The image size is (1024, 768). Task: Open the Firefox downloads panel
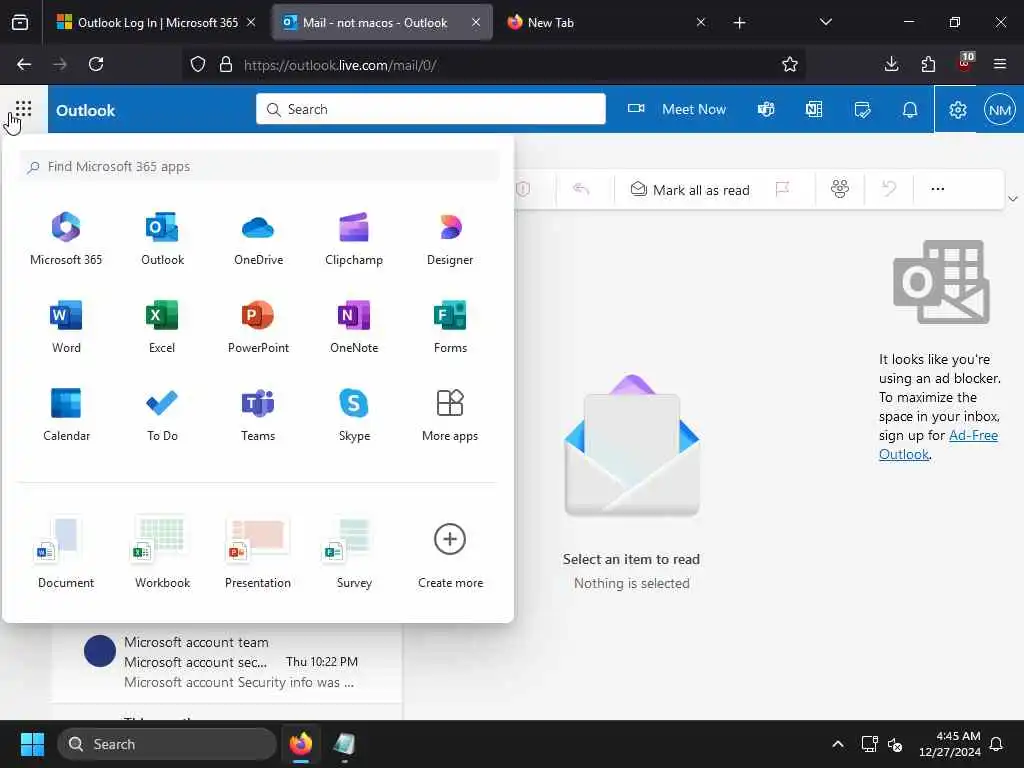coord(891,64)
